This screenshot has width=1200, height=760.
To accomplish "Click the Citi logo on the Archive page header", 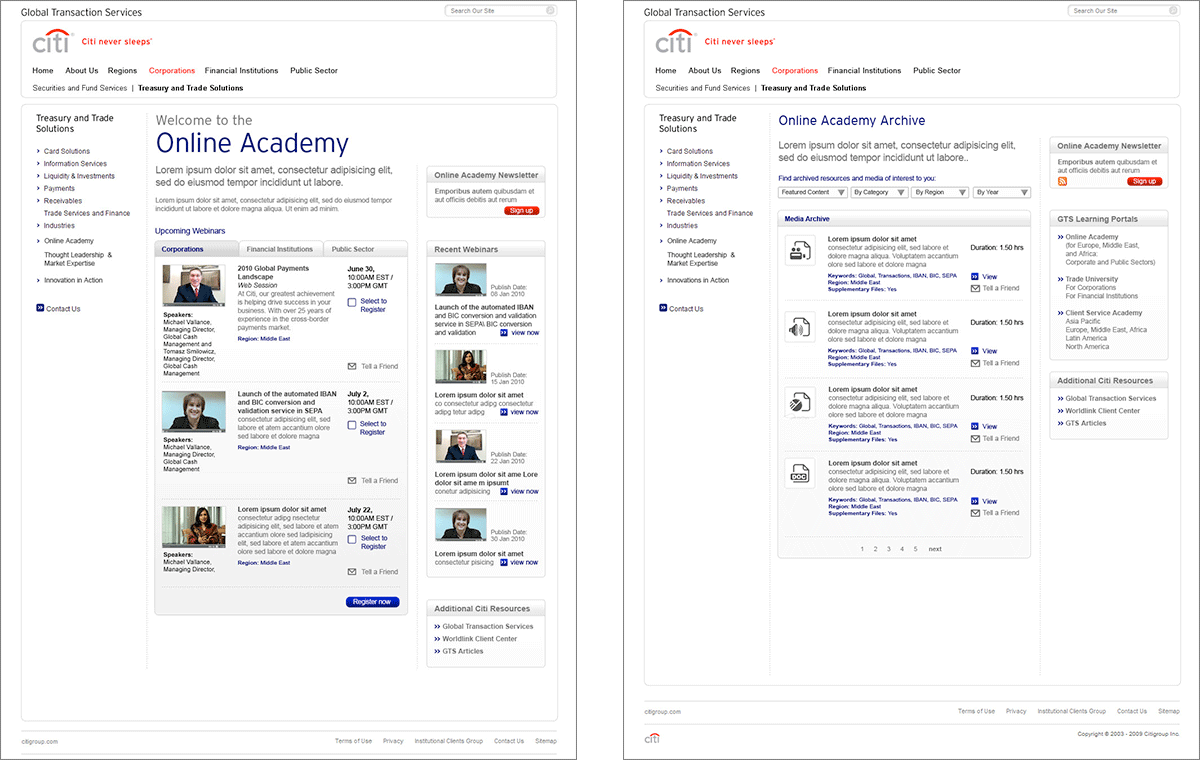I will click(675, 42).
